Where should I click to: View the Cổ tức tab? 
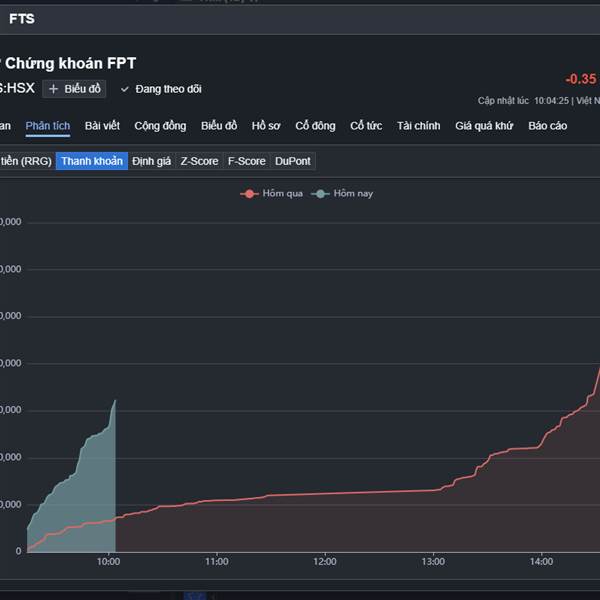click(x=366, y=126)
